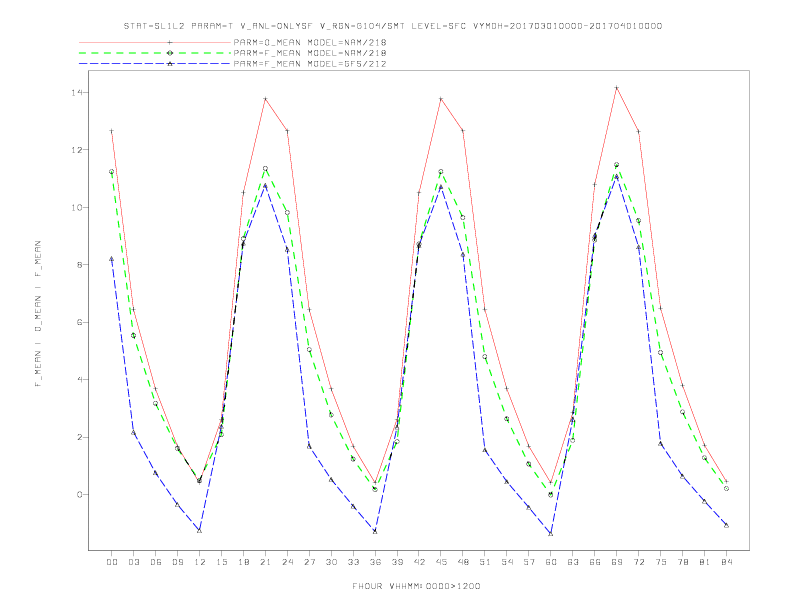
Task: Click x-axis tick label 00
Action: click(x=112, y=562)
